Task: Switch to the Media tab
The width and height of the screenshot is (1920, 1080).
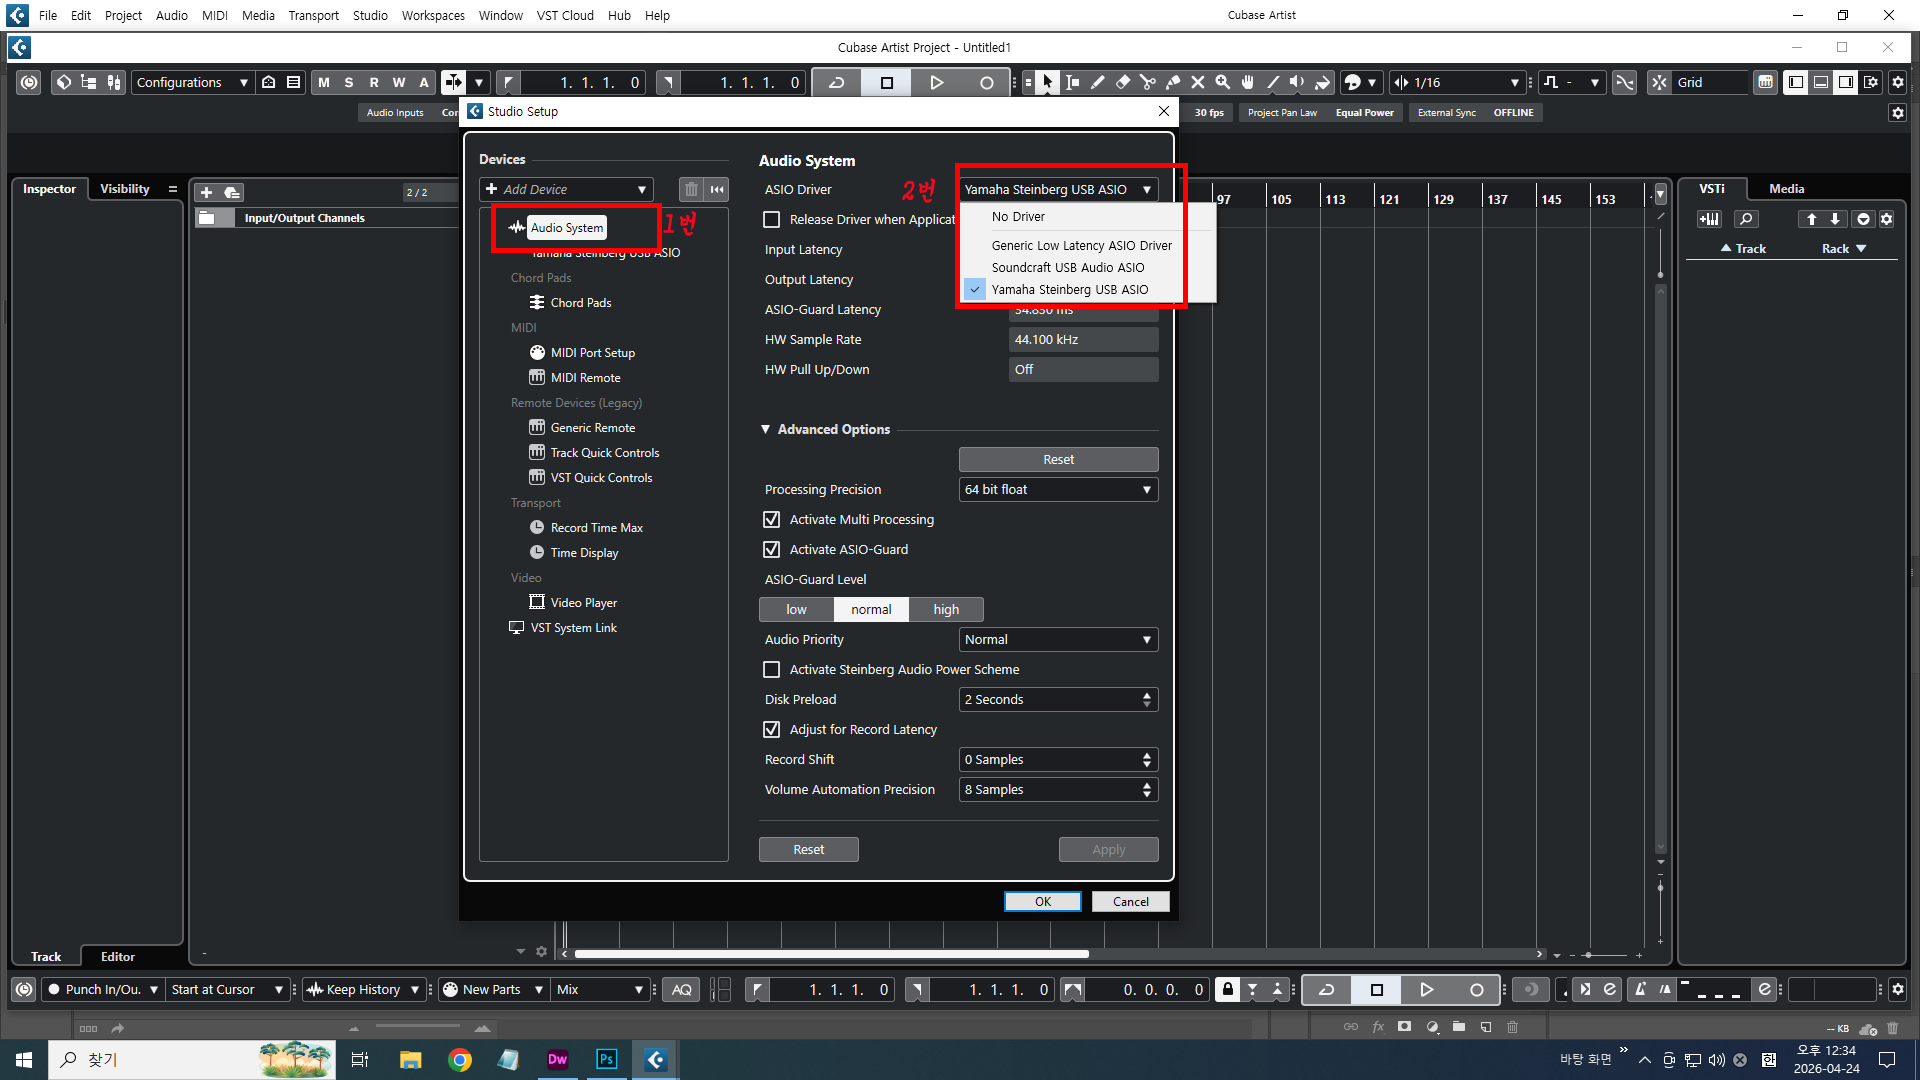Action: point(1786,188)
